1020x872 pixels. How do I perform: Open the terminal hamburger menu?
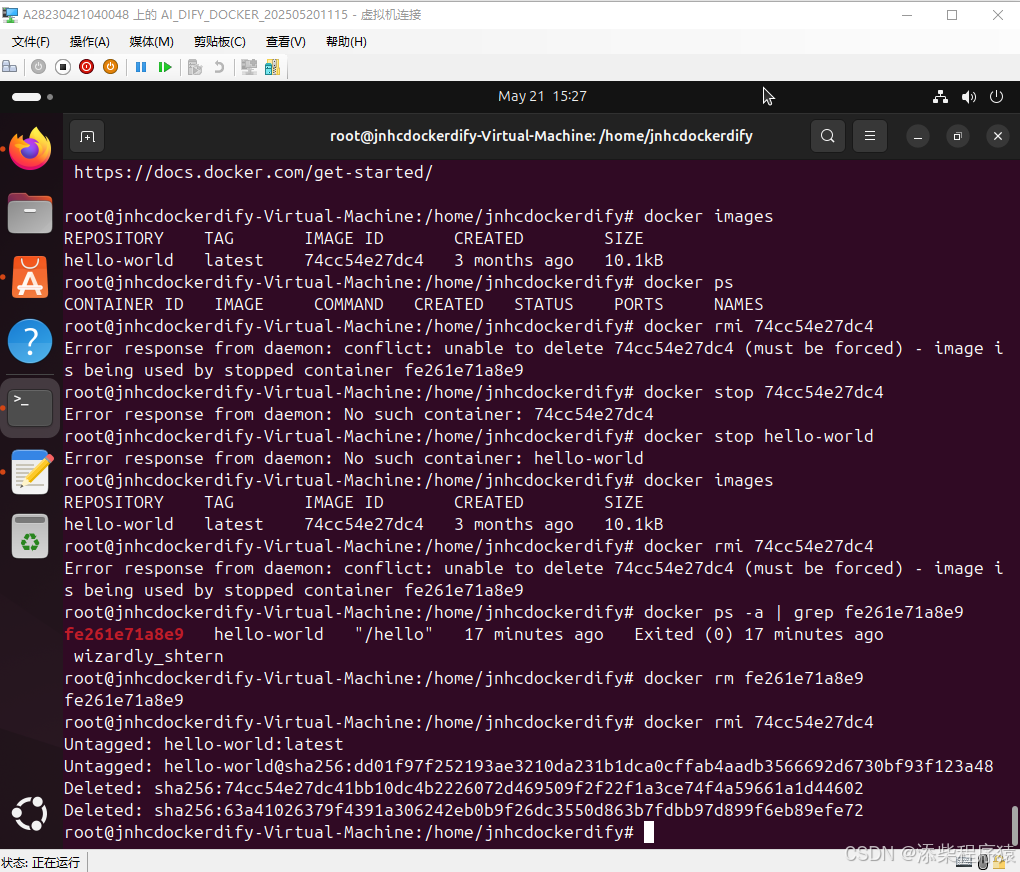870,136
